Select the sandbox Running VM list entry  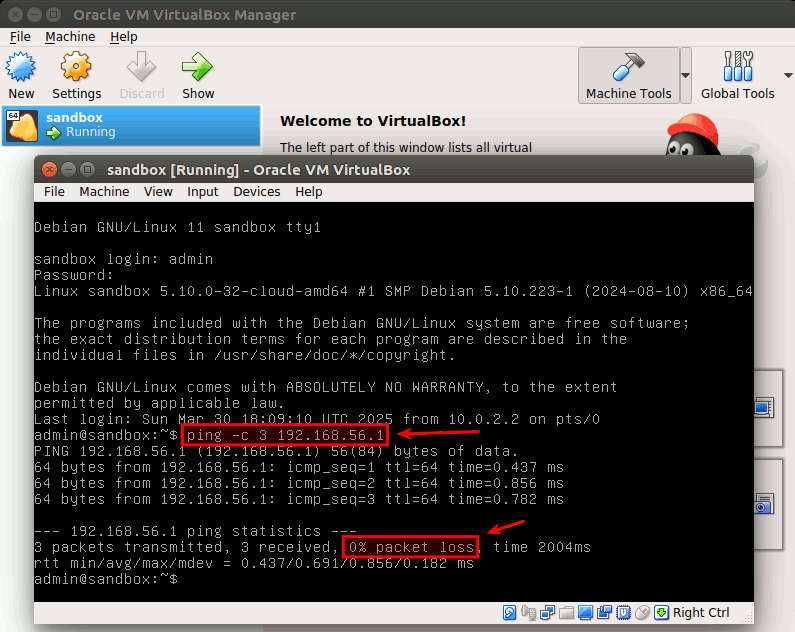click(x=132, y=126)
